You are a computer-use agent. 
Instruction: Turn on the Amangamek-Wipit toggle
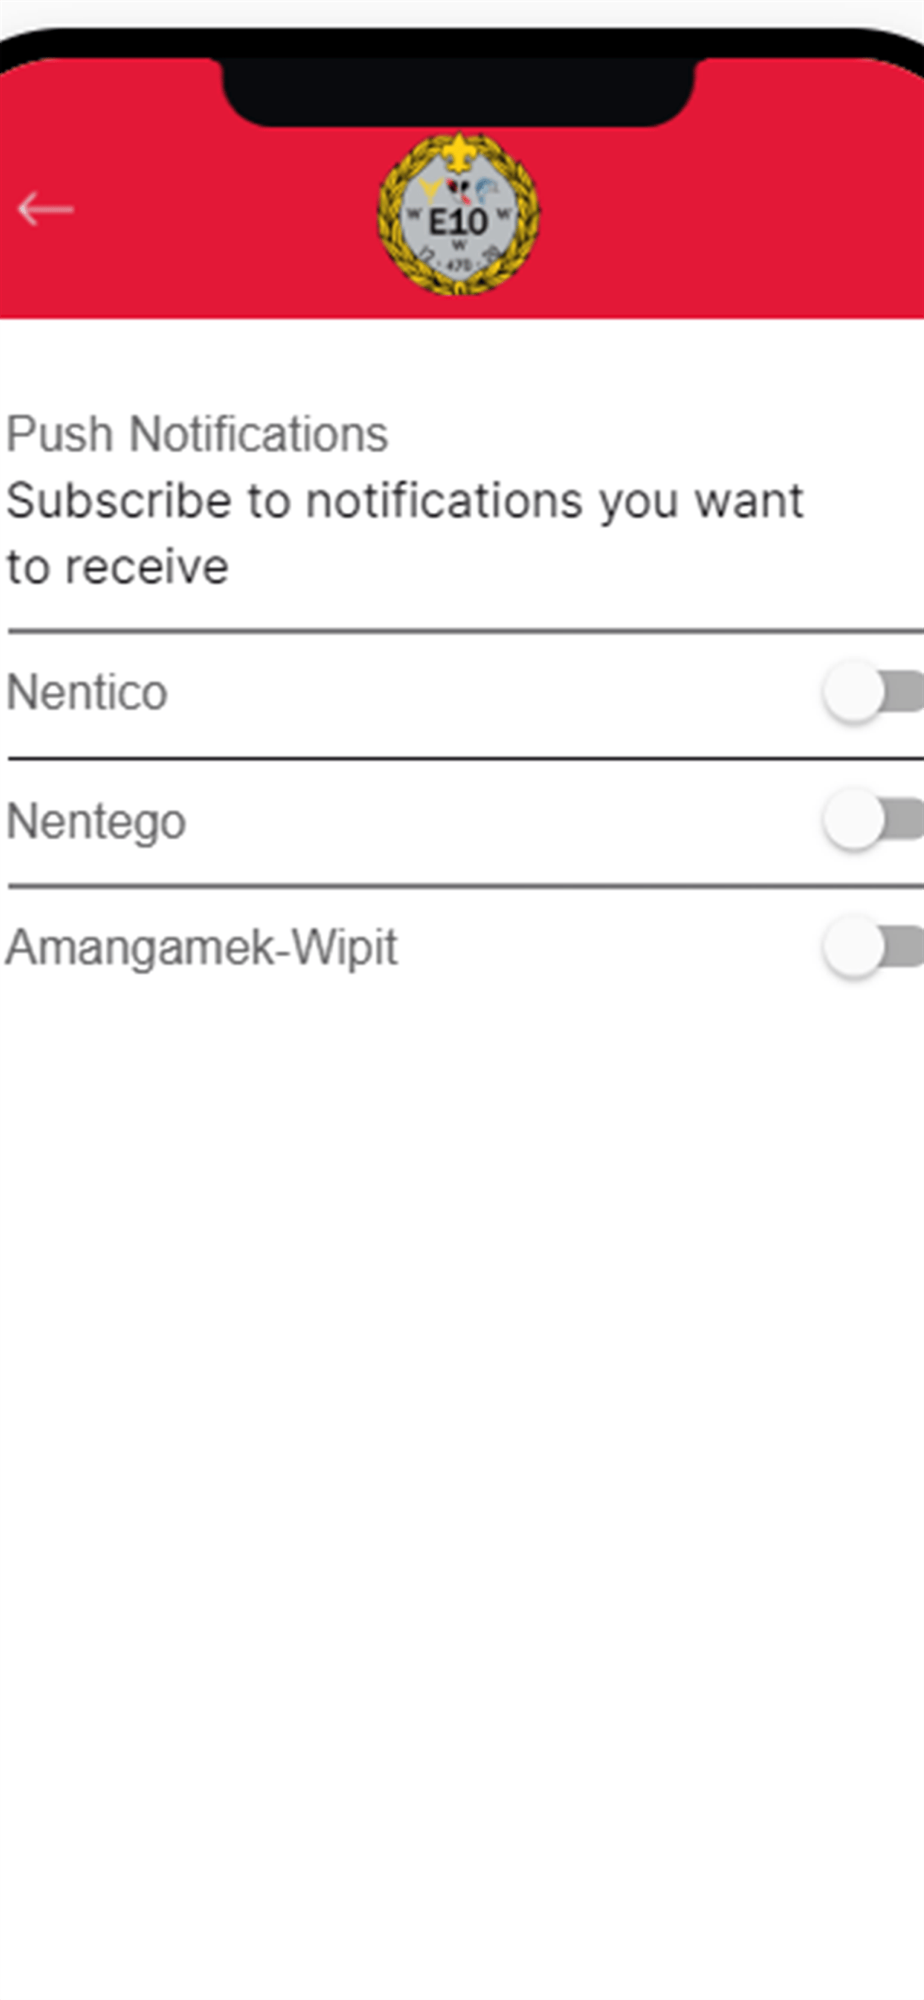click(x=872, y=947)
